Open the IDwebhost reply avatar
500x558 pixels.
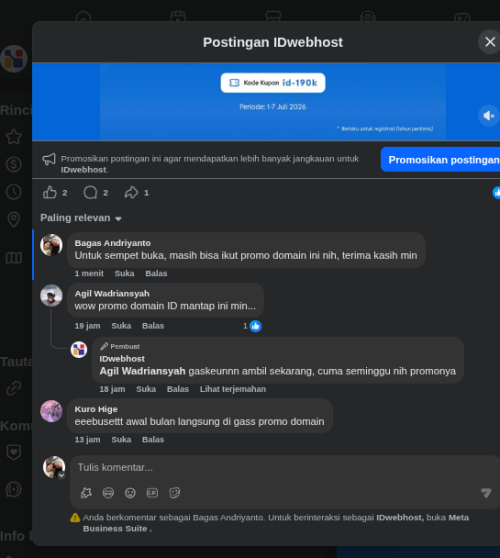(x=79, y=350)
